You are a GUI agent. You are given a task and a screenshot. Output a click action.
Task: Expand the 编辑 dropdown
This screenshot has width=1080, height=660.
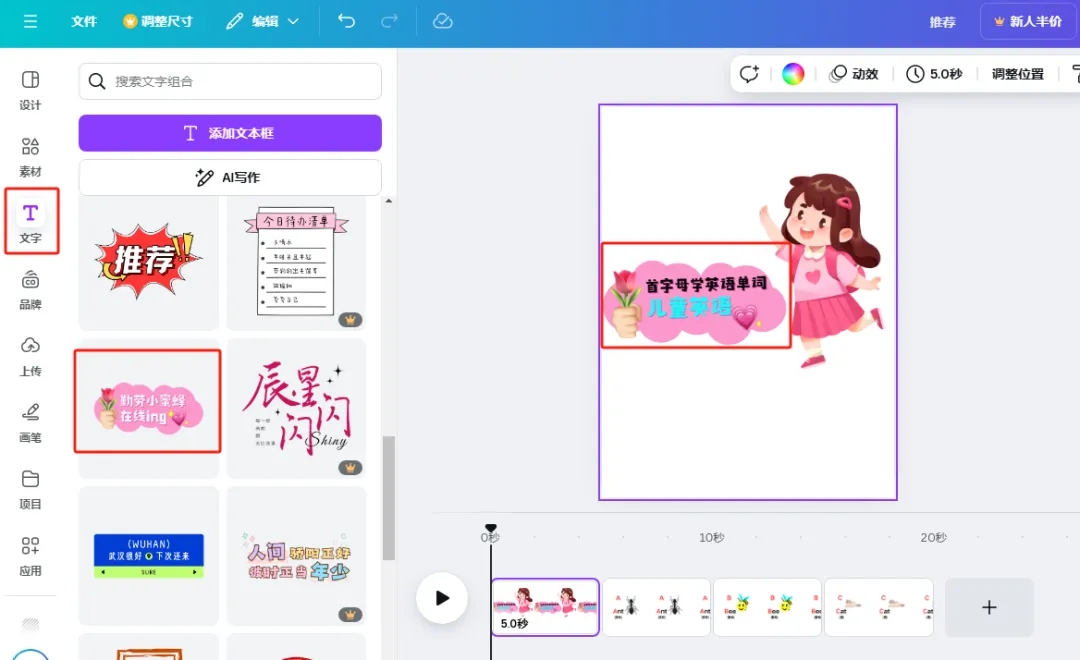tap(262, 21)
